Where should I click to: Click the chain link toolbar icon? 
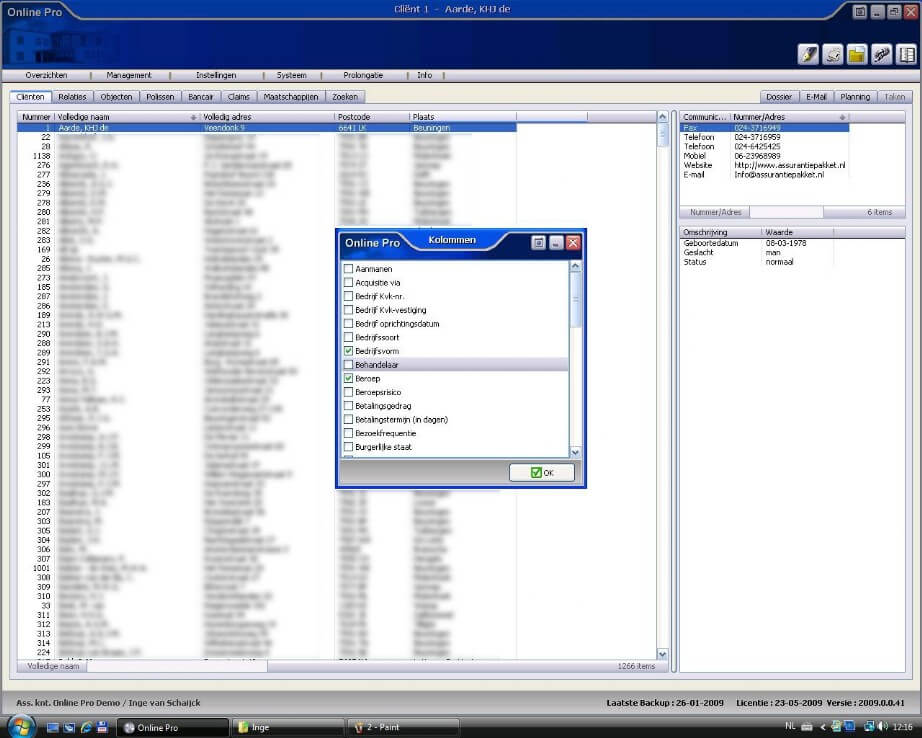pos(881,54)
